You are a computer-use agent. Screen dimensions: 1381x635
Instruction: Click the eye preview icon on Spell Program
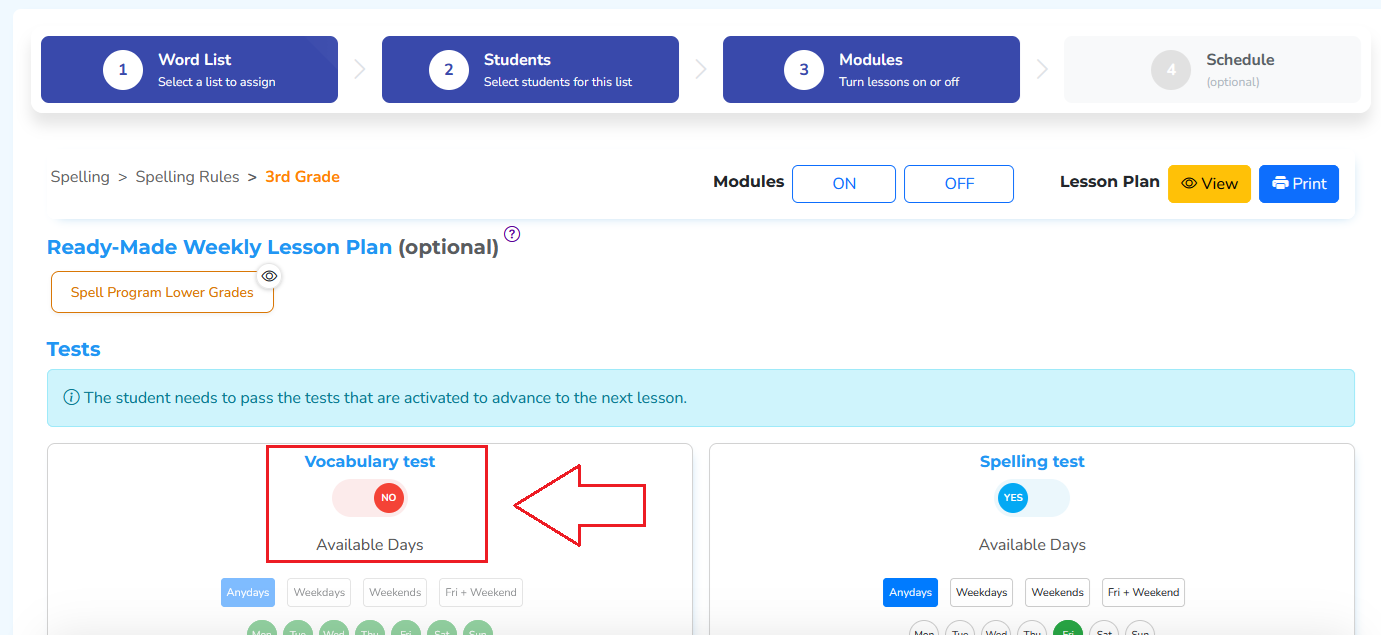tap(269, 276)
